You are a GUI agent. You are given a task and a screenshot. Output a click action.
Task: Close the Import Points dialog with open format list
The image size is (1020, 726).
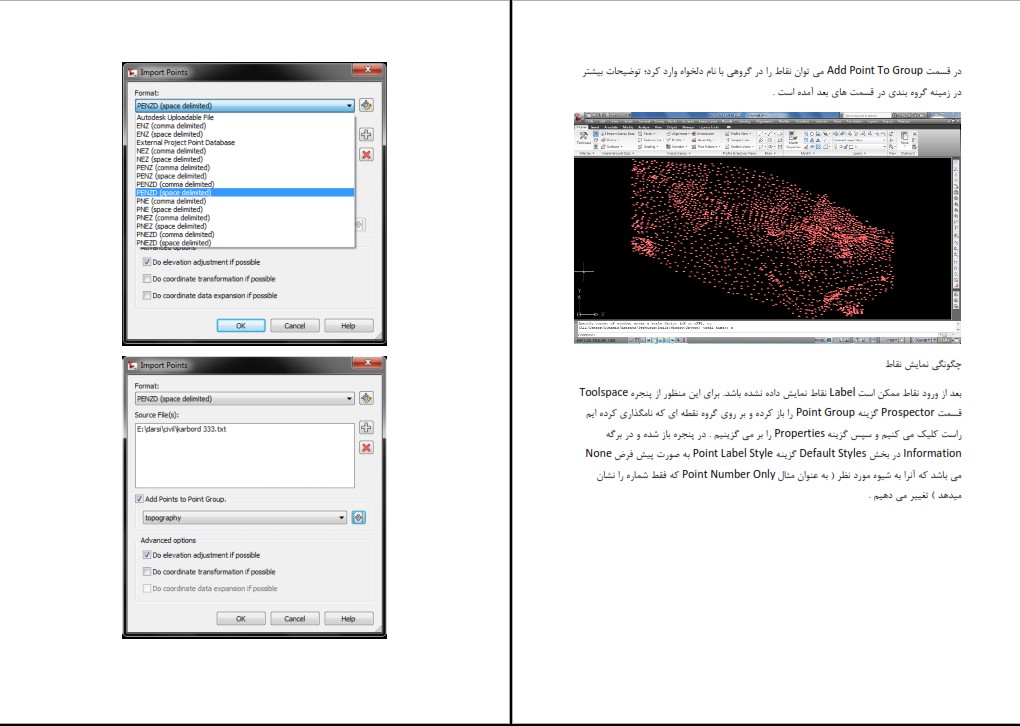pyautogui.click(x=368, y=70)
